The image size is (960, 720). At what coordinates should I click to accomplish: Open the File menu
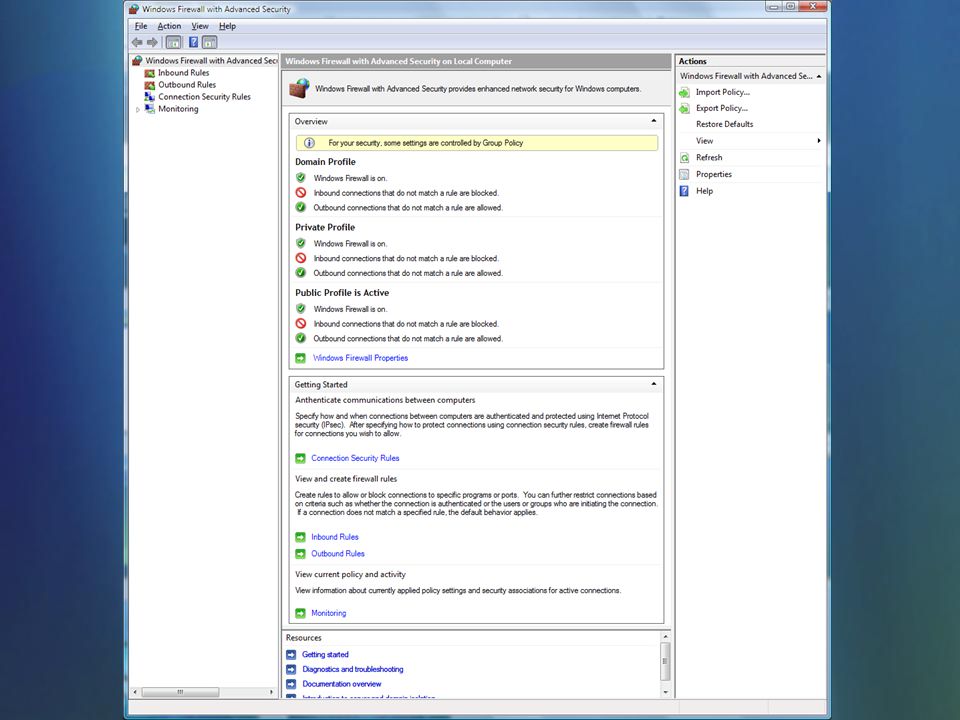[x=141, y=26]
